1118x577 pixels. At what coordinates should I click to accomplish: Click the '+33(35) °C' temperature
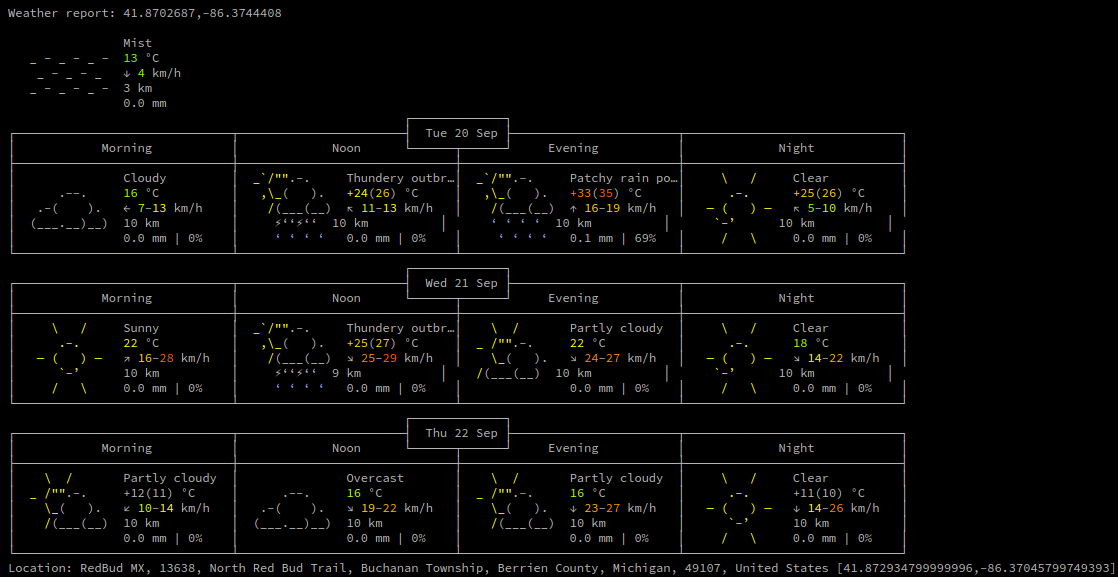606,193
